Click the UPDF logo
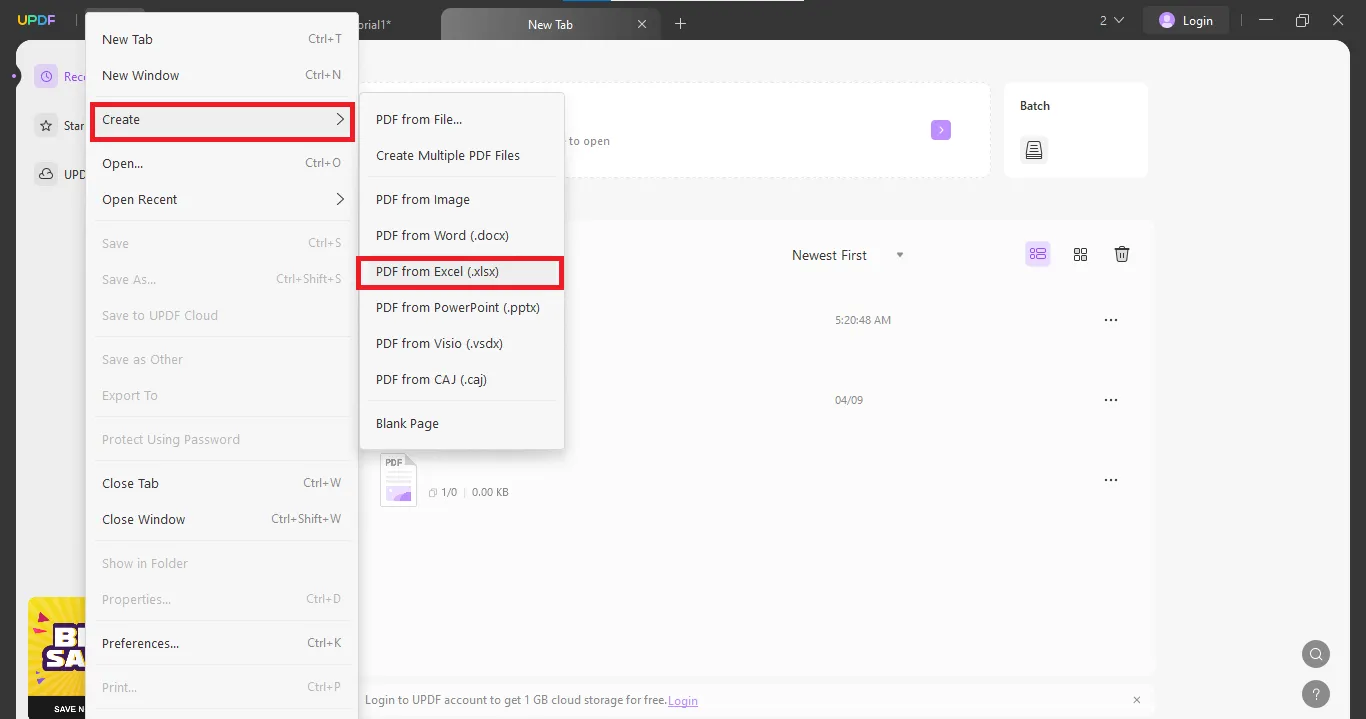Viewport: 1366px width, 719px height. (x=37, y=19)
